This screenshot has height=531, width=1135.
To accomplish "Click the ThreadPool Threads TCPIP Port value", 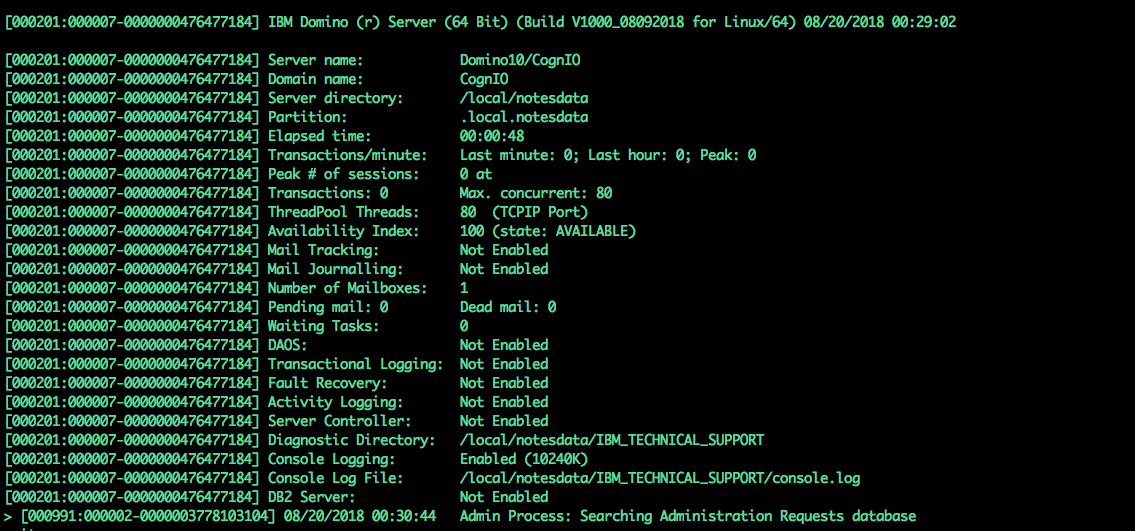I will [524, 212].
